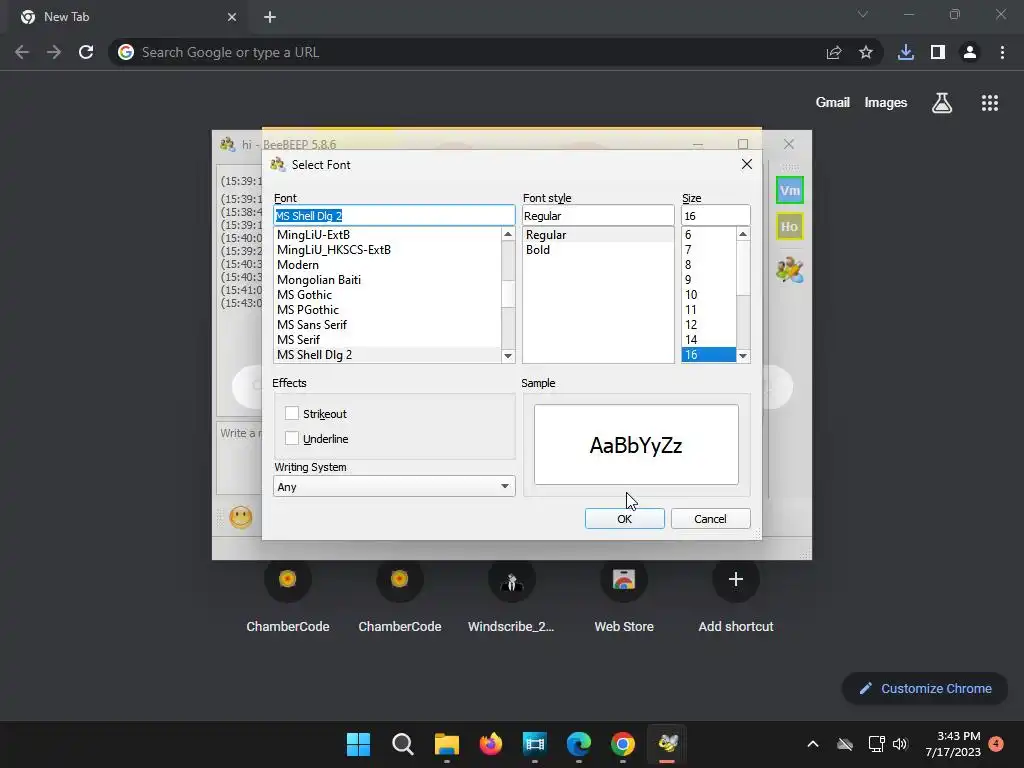Click the Font style input field
Viewport: 1024px width, 768px height.
click(x=598, y=216)
